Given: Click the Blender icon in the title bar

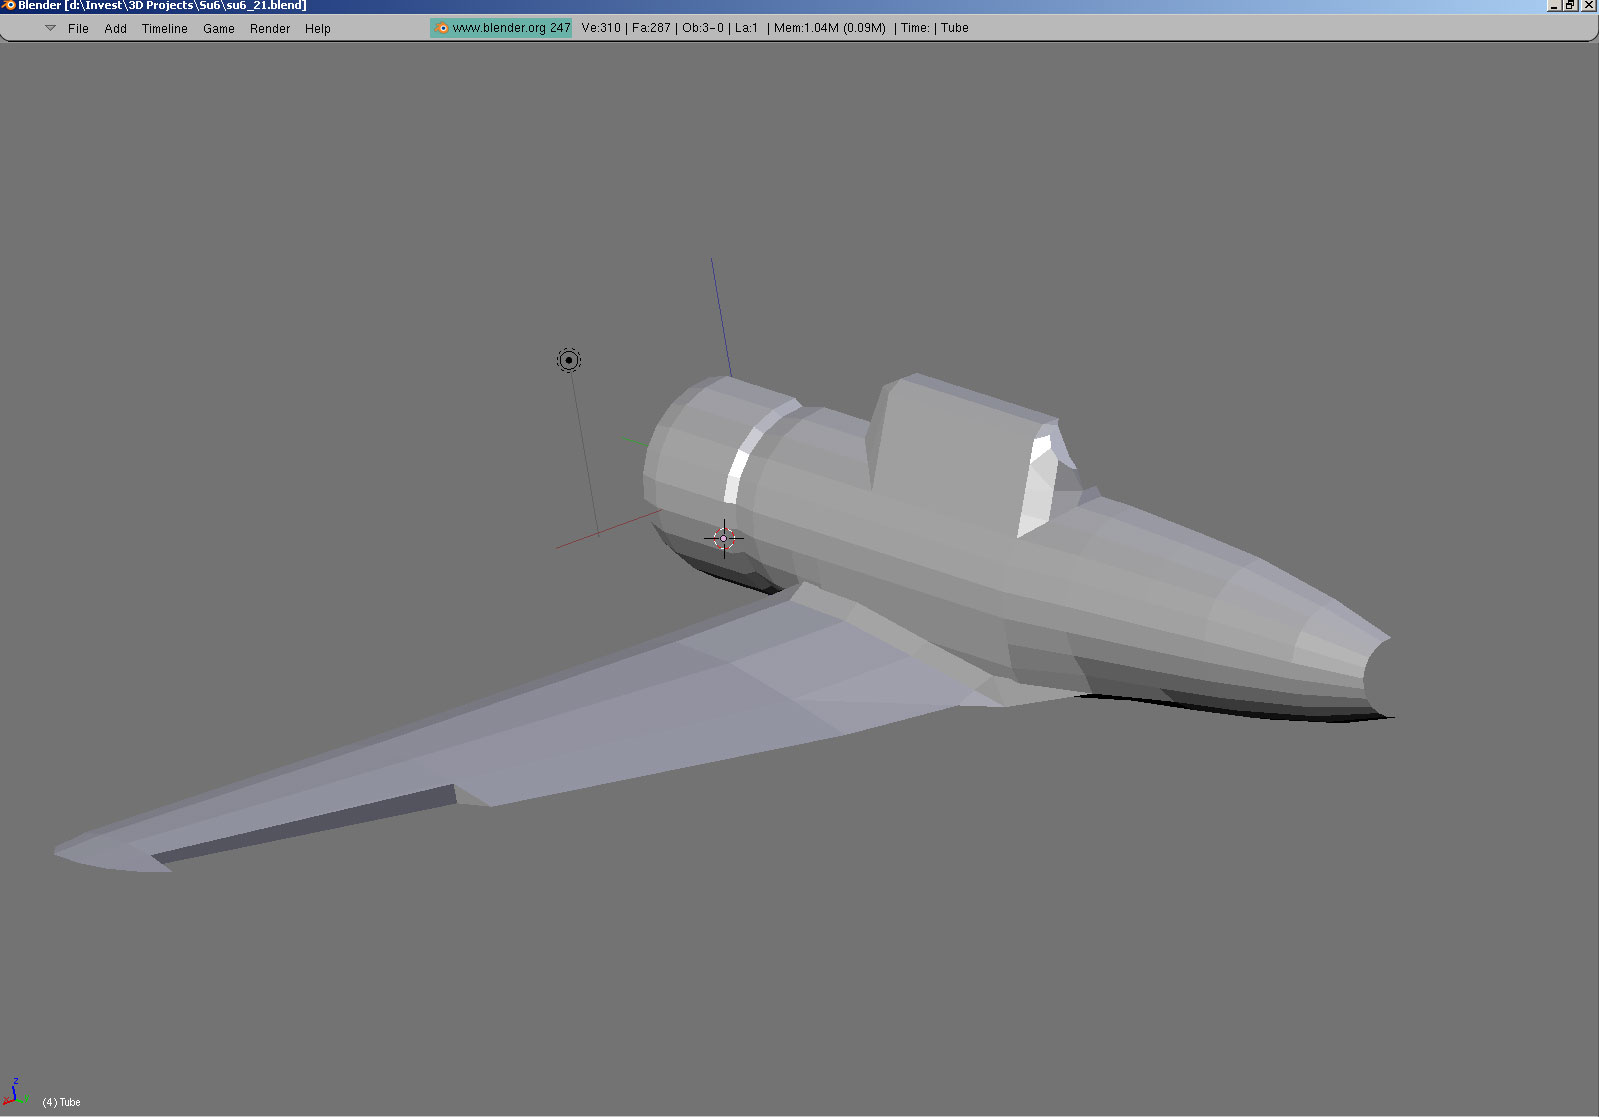Looking at the screenshot, I should (9, 6).
